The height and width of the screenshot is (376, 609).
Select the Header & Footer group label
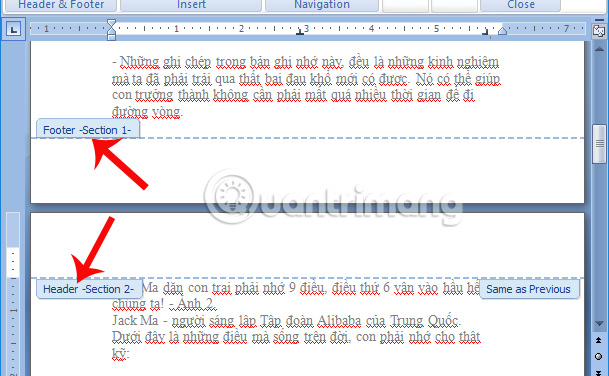click(61, 5)
